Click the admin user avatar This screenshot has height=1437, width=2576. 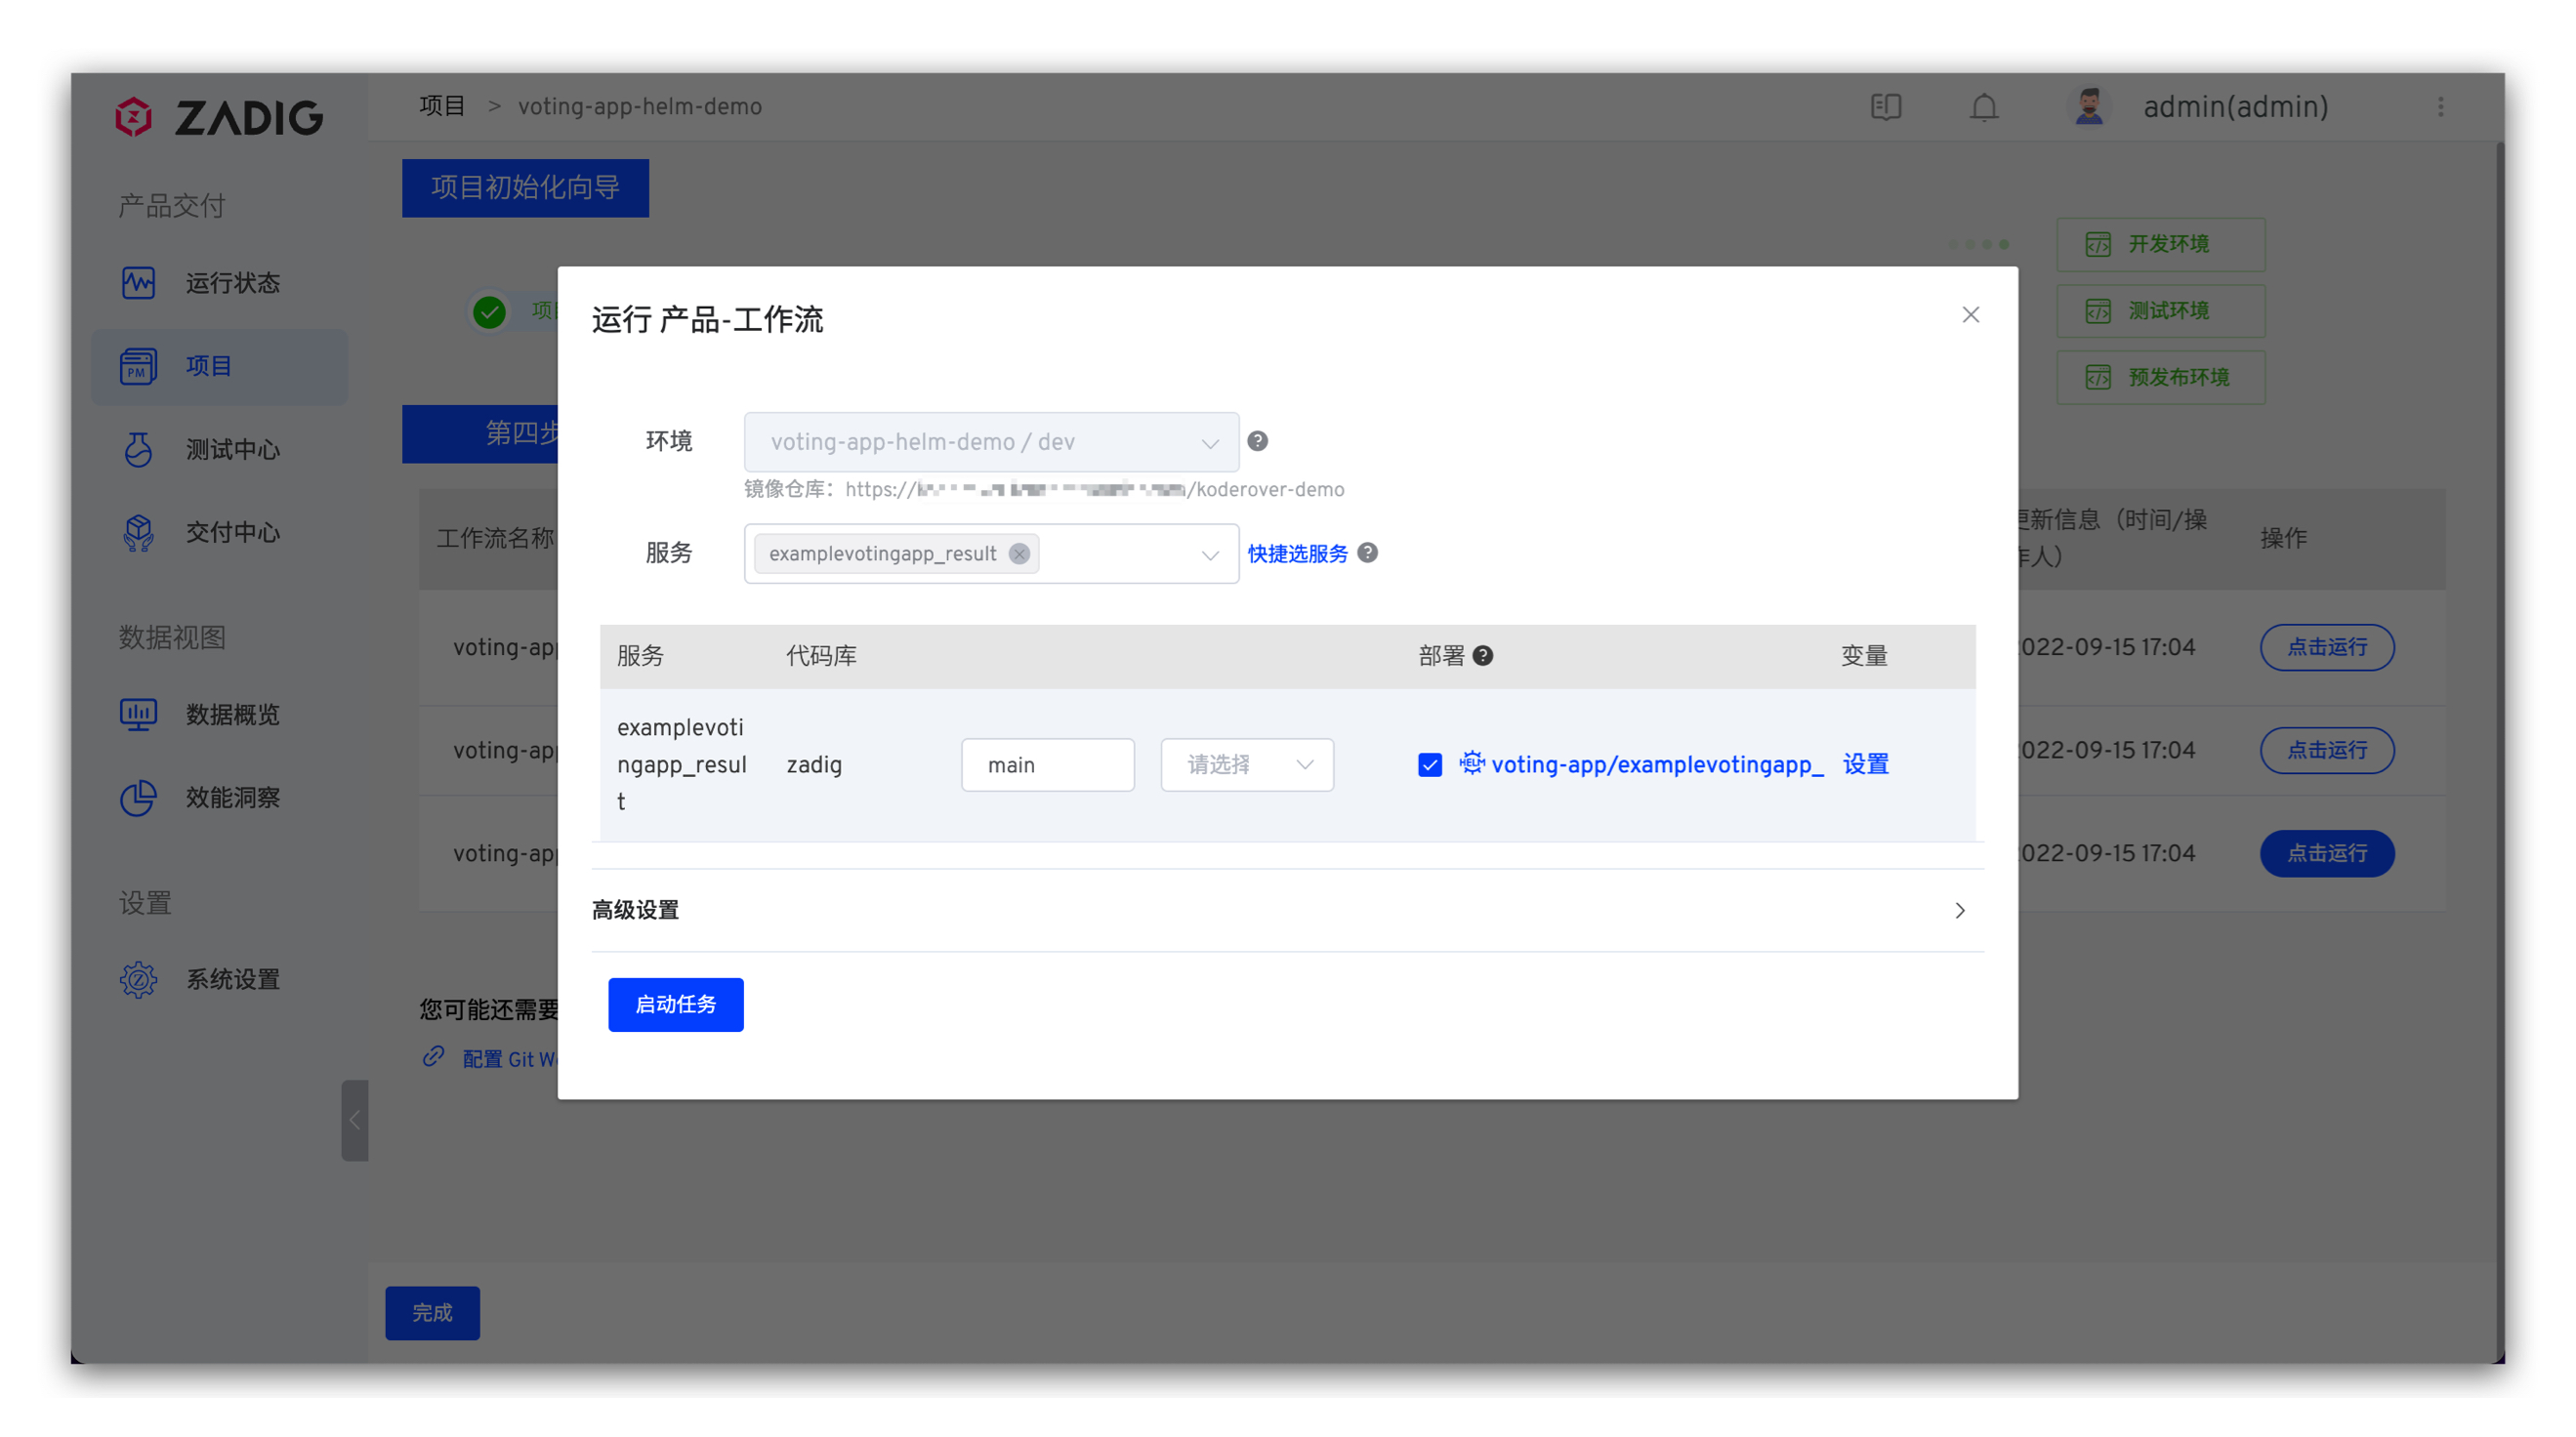(x=2088, y=106)
